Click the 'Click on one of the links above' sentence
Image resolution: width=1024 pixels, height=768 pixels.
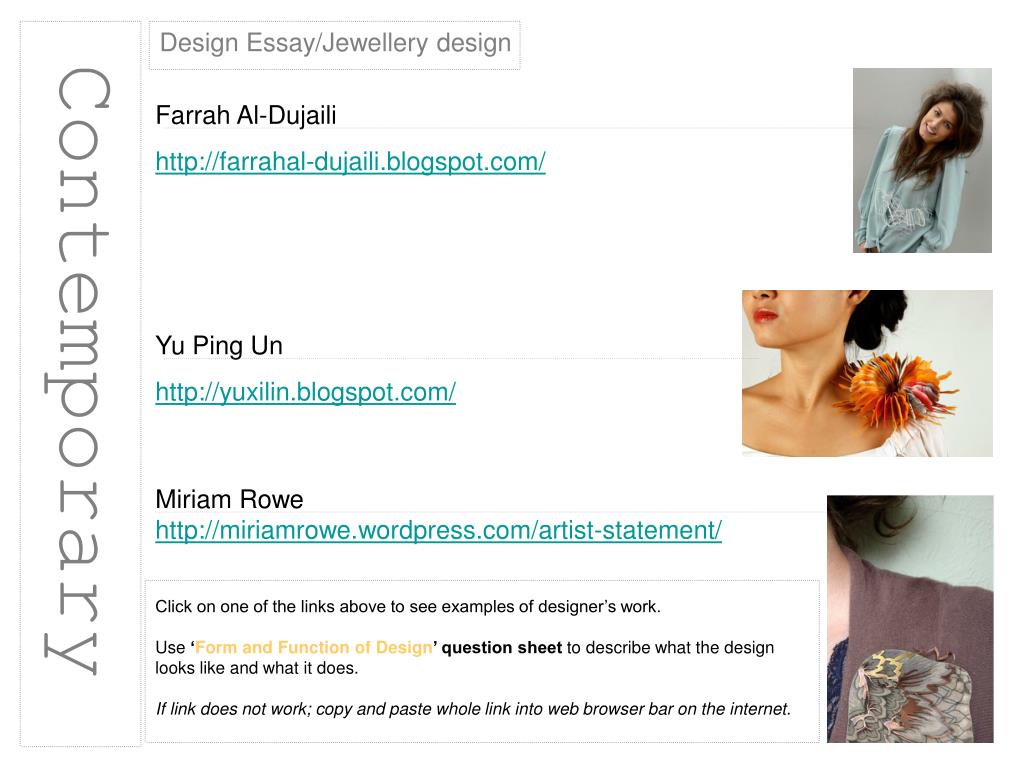(x=408, y=607)
